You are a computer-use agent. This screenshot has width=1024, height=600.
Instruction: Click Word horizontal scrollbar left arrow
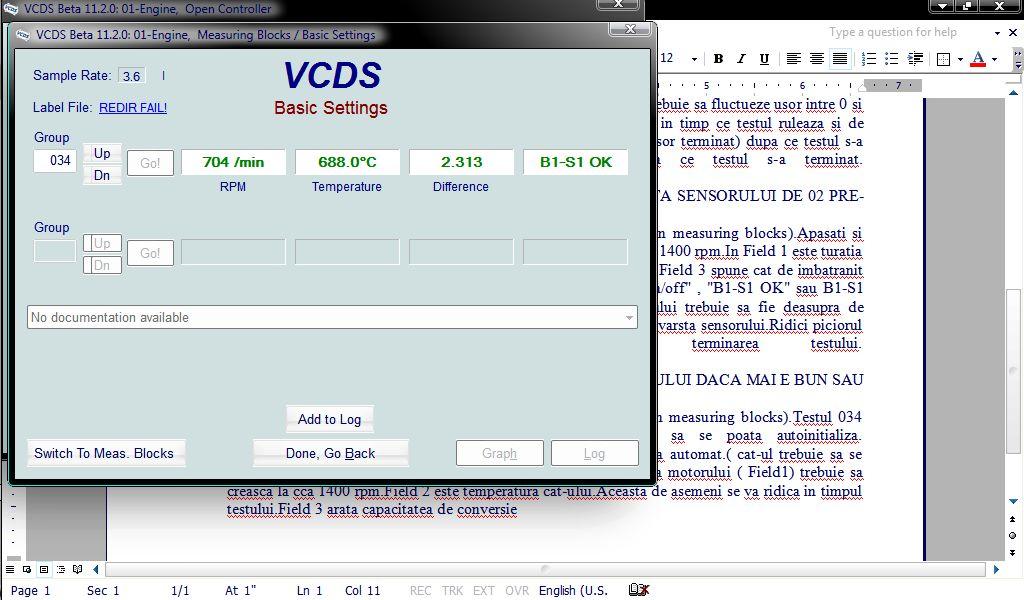[96, 569]
